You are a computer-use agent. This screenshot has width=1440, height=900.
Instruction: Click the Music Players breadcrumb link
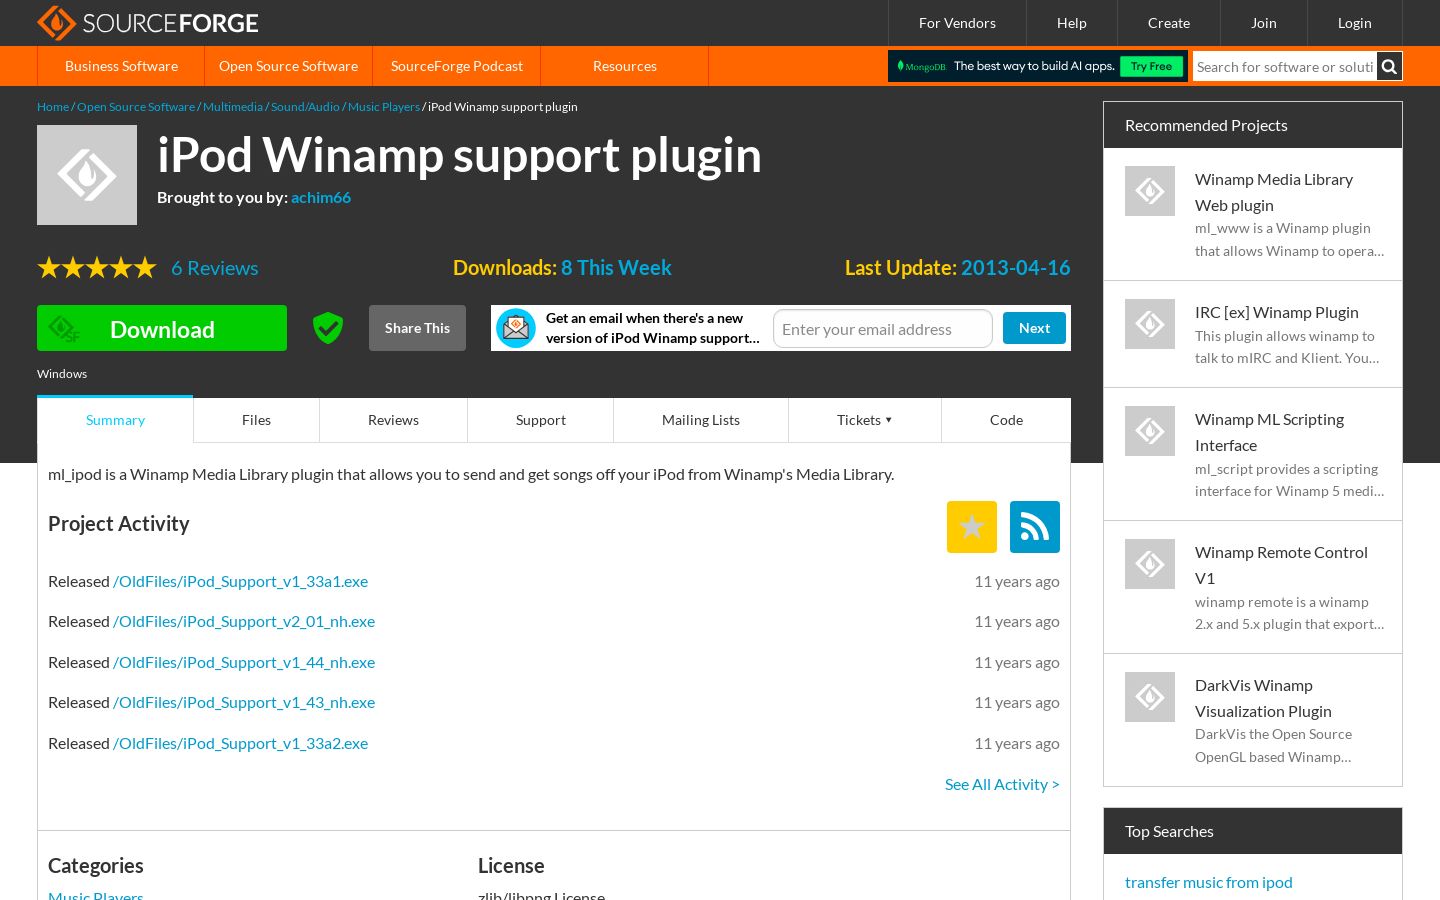tap(384, 107)
